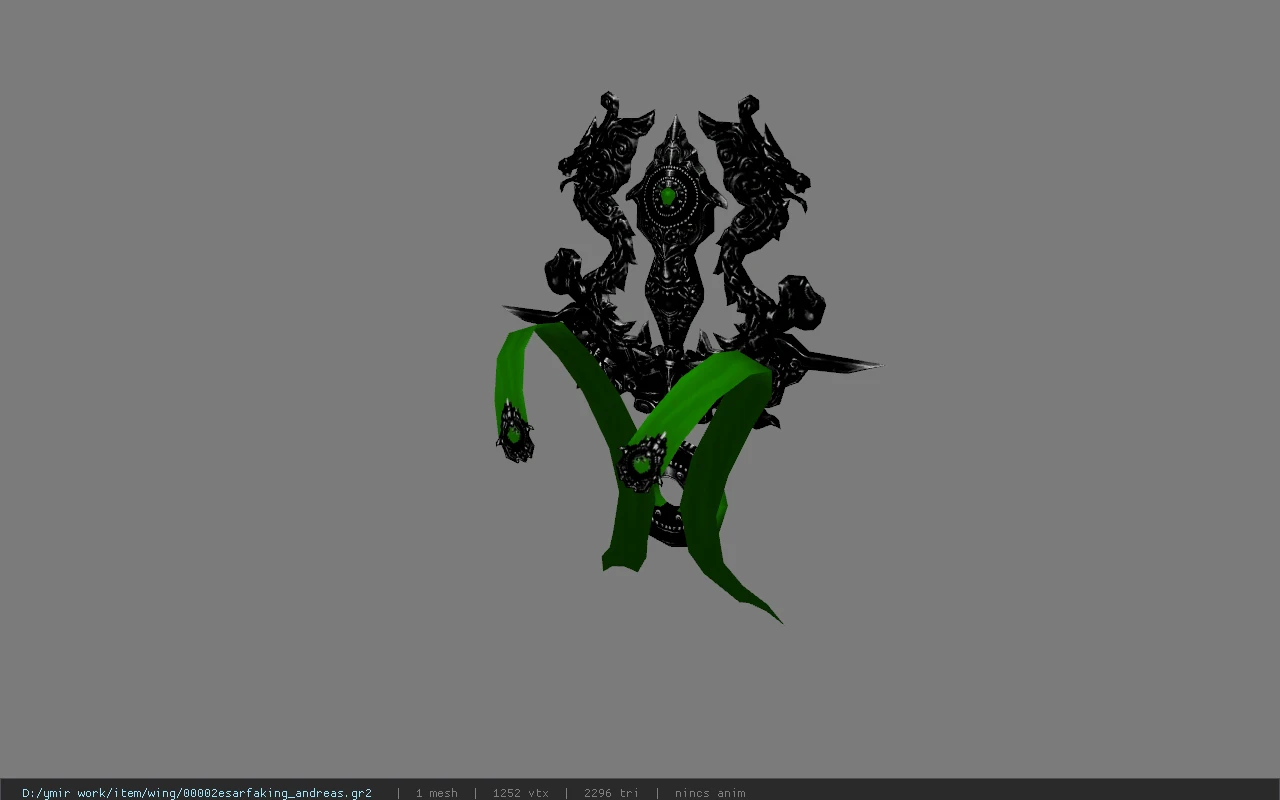The image size is (1280, 800).
Task: Click the 'nincs anim' status entry
Action: point(710,793)
